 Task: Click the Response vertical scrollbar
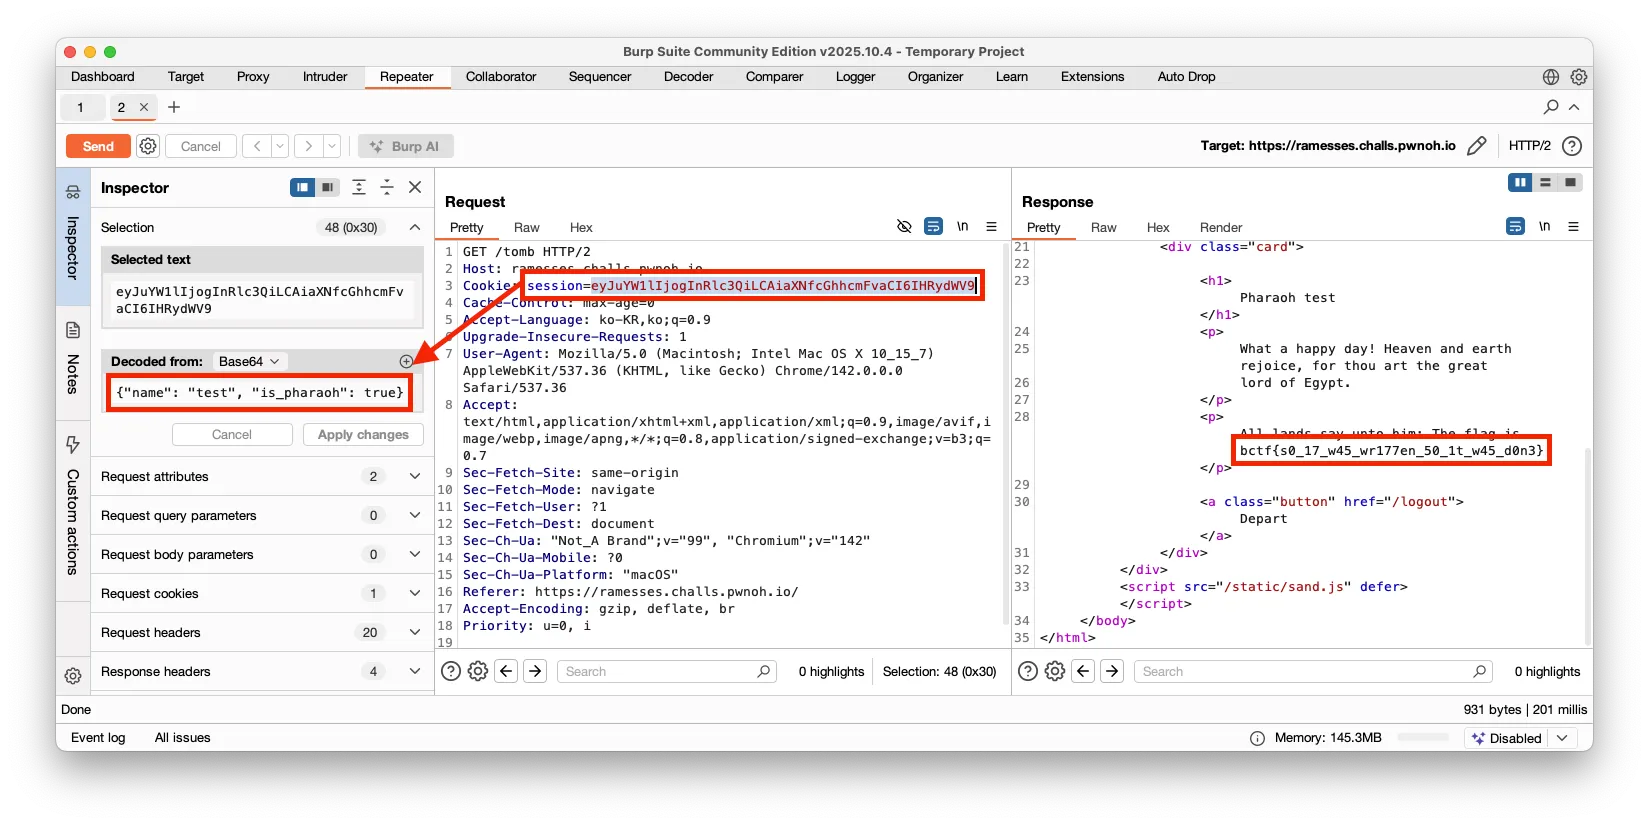pyautogui.click(x=1587, y=545)
